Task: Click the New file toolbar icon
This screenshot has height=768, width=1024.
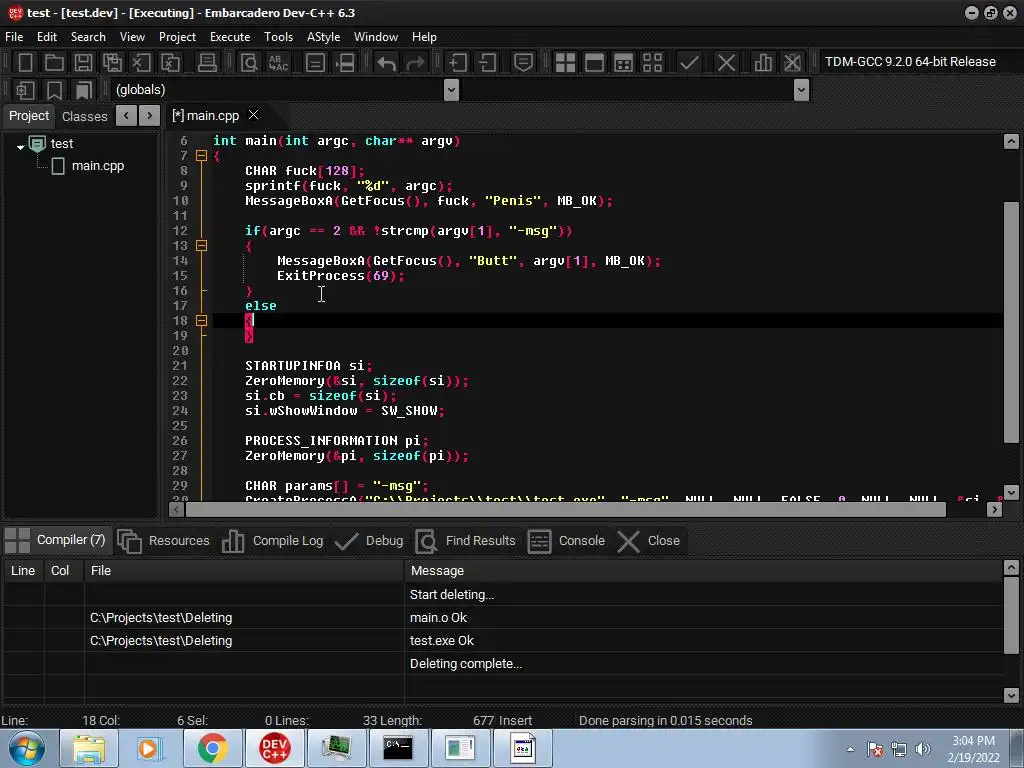Action: pyautogui.click(x=25, y=63)
